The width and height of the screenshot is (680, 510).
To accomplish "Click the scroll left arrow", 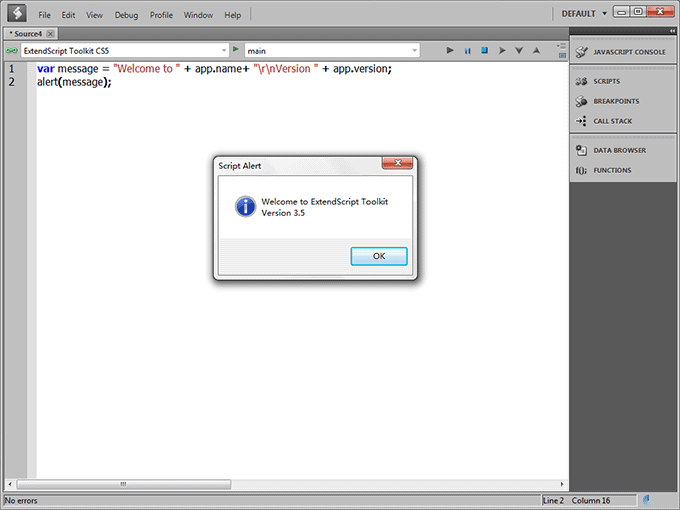I will [x=10, y=484].
